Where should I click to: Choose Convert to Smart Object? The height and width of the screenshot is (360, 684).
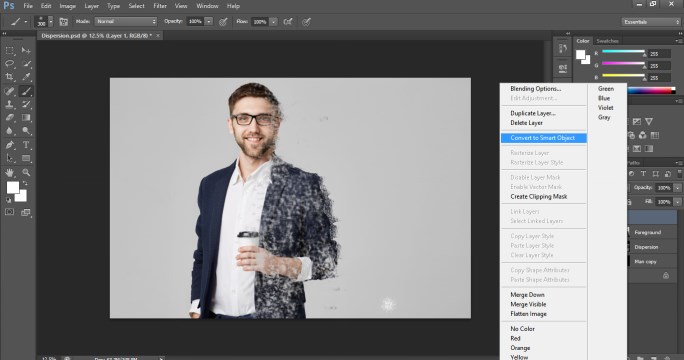(543, 138)
